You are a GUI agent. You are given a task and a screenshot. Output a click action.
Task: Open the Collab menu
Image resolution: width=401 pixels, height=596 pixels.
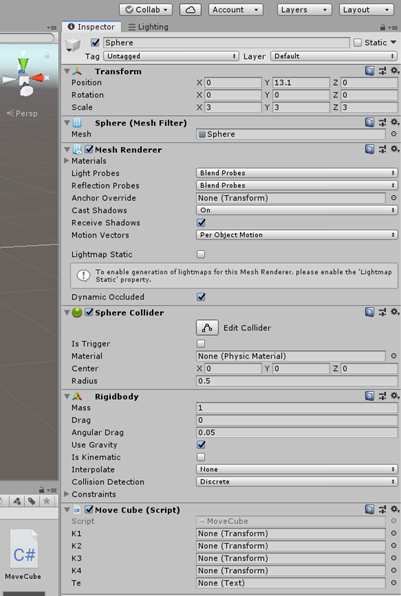tap(146, 10)
